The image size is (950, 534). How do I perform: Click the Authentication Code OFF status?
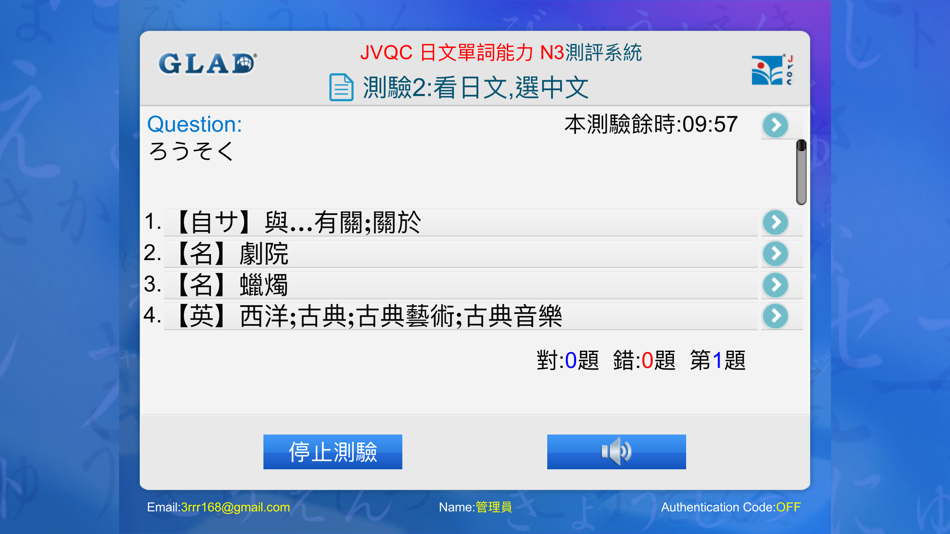tap(731, 507)
